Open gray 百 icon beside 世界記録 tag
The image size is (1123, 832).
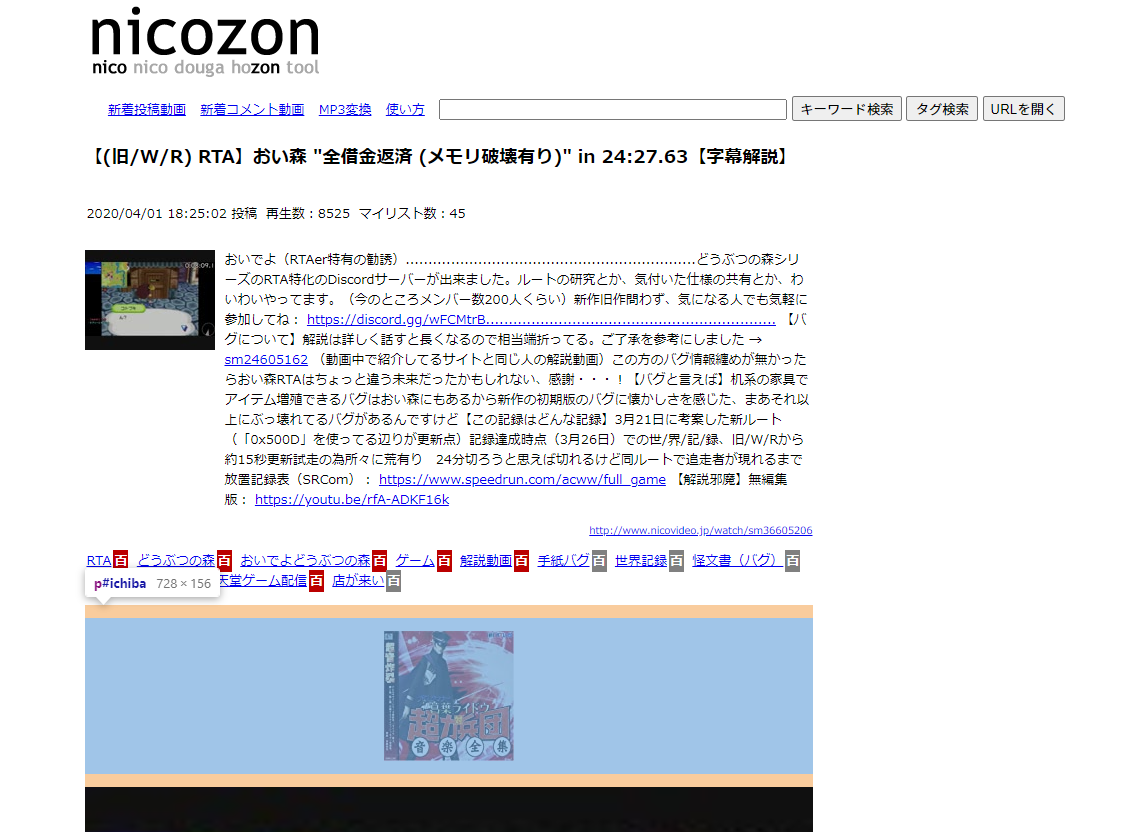coord(676,561)
